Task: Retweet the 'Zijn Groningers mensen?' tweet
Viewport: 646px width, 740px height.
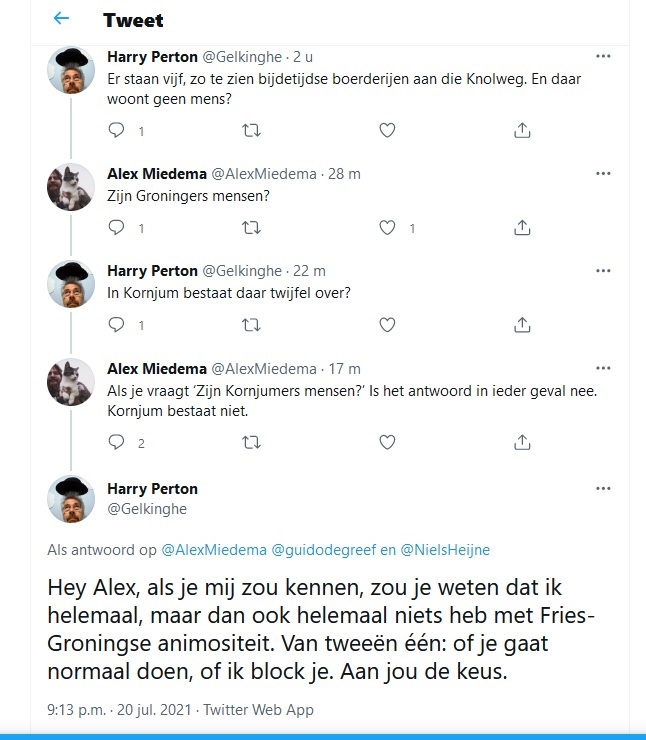Action: (x=252, y=228)
